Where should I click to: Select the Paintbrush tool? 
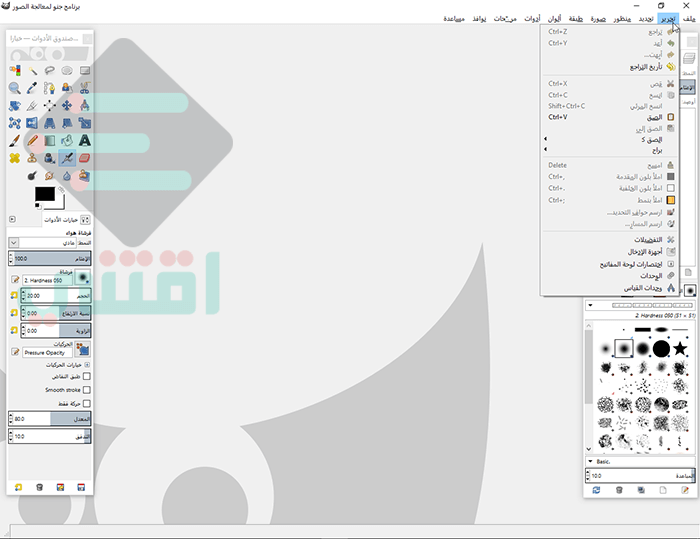point(15,141)
